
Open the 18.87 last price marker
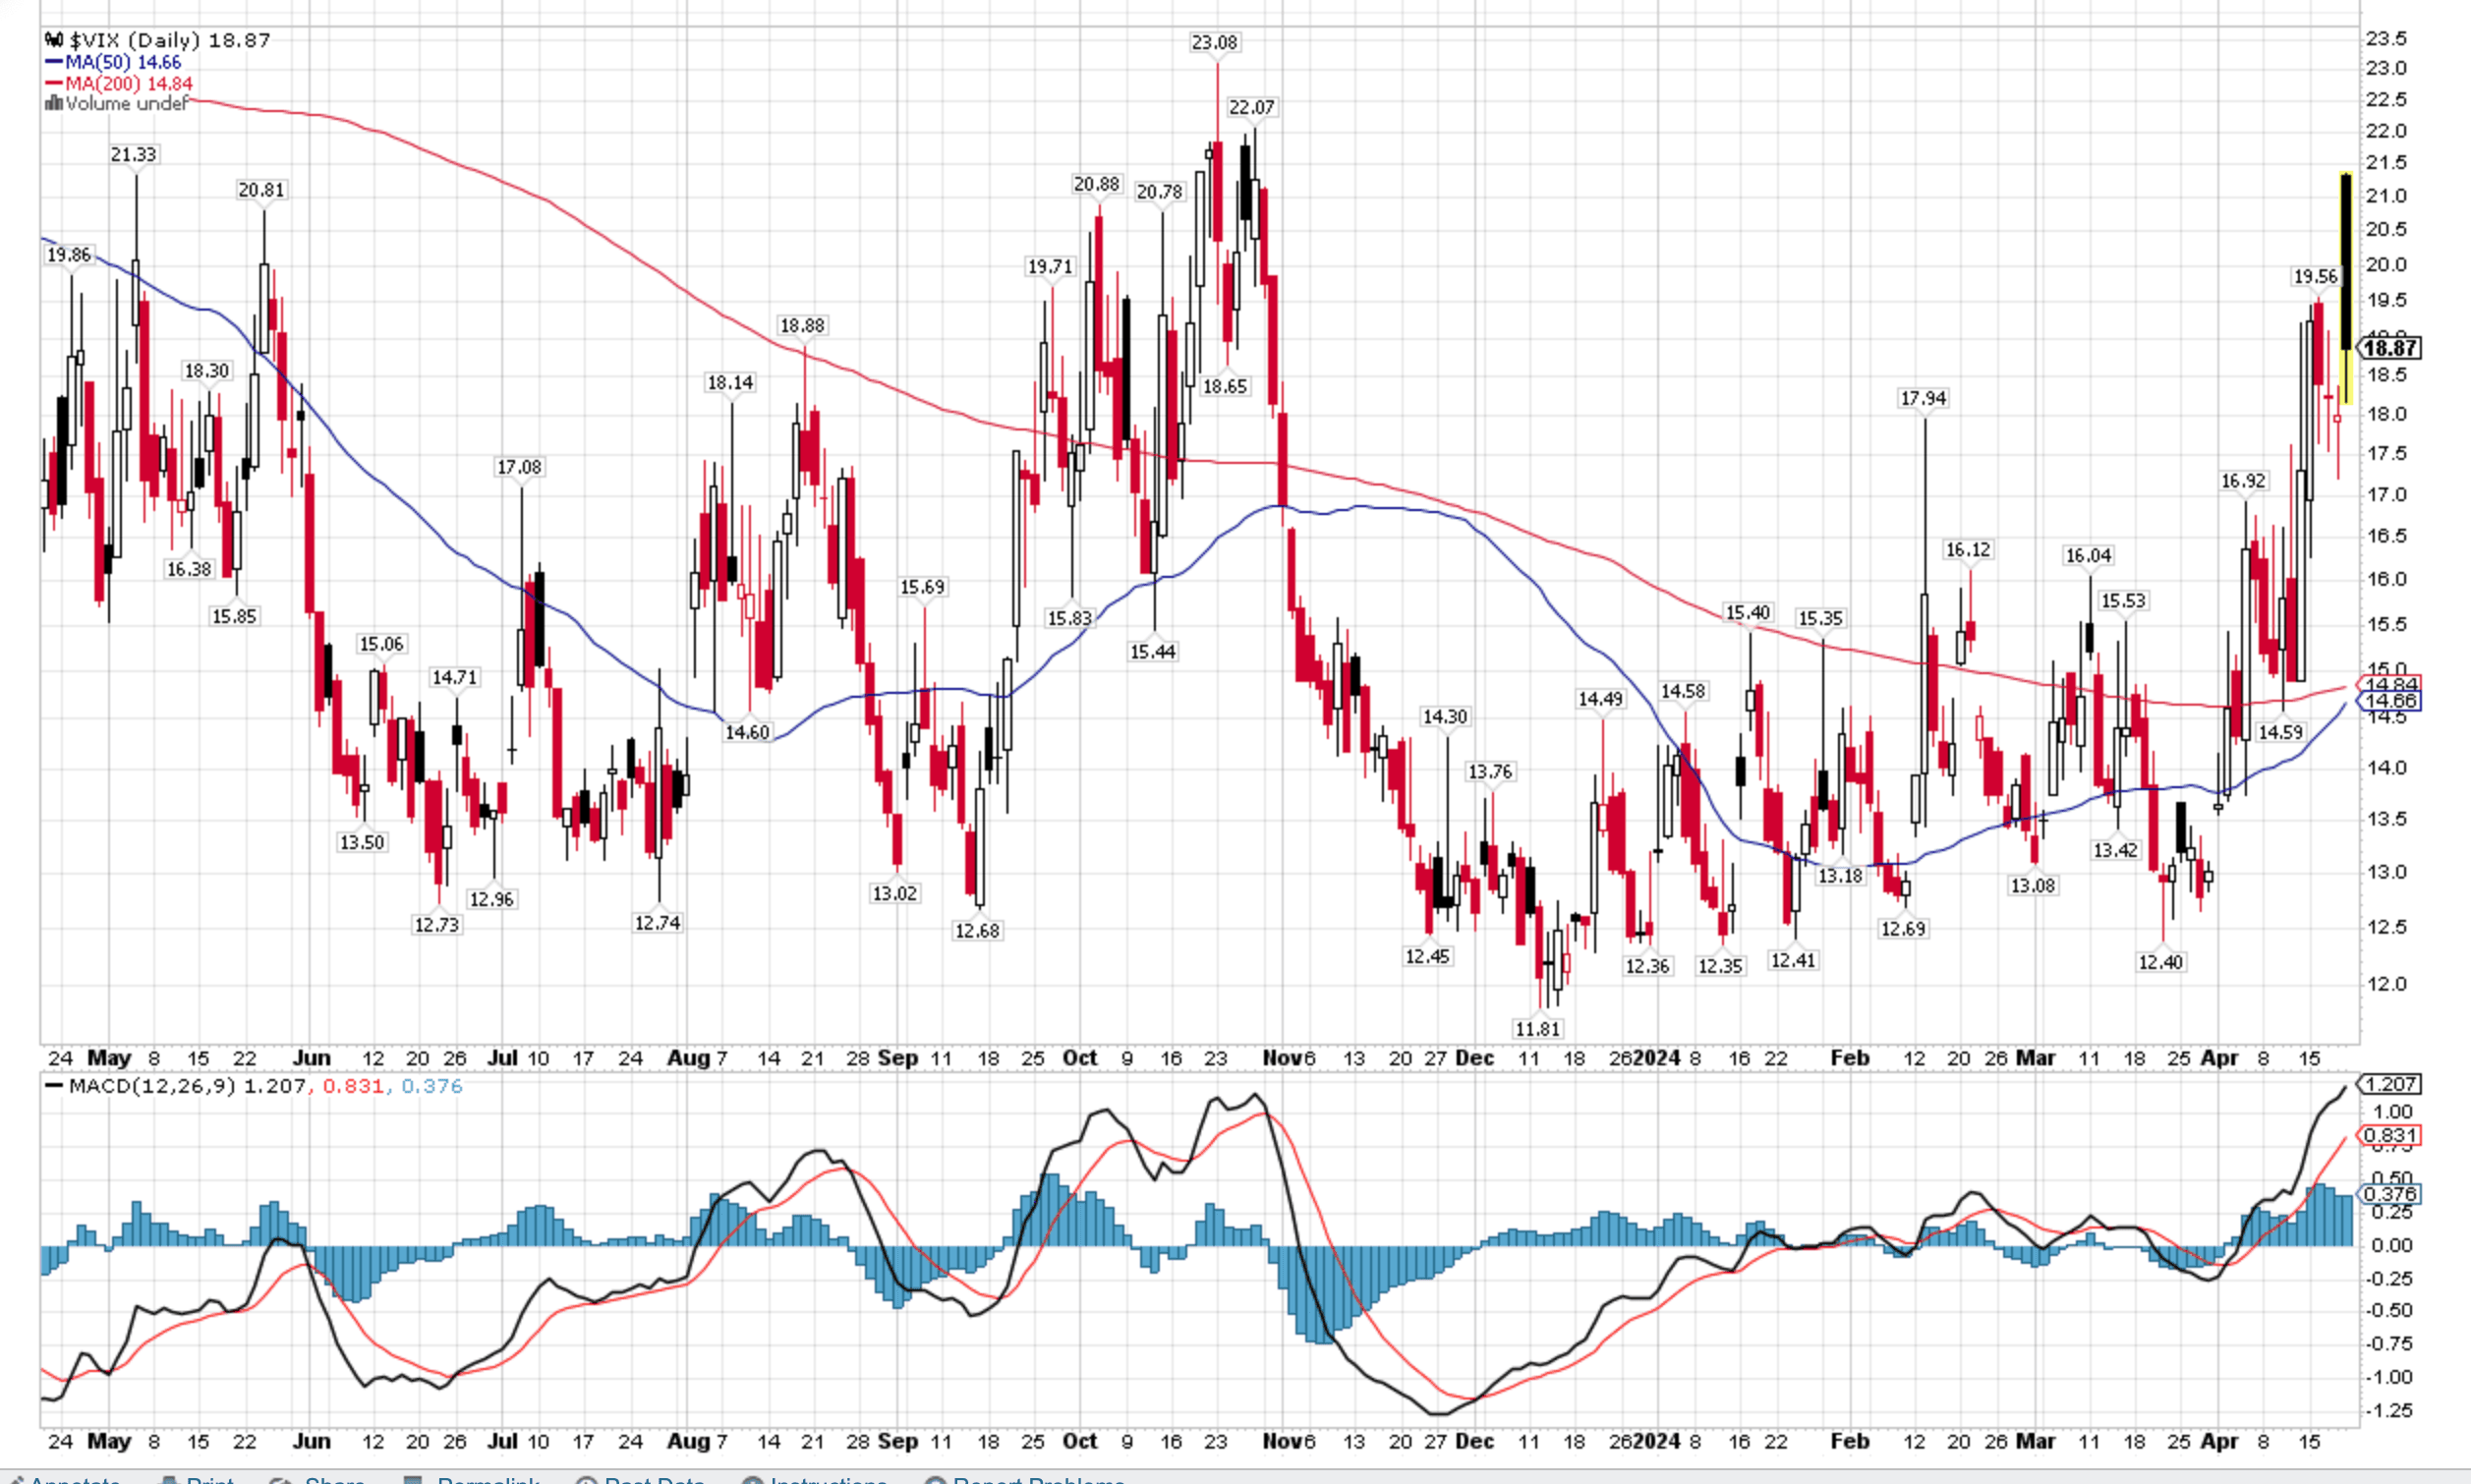[x=2390, y=349]
